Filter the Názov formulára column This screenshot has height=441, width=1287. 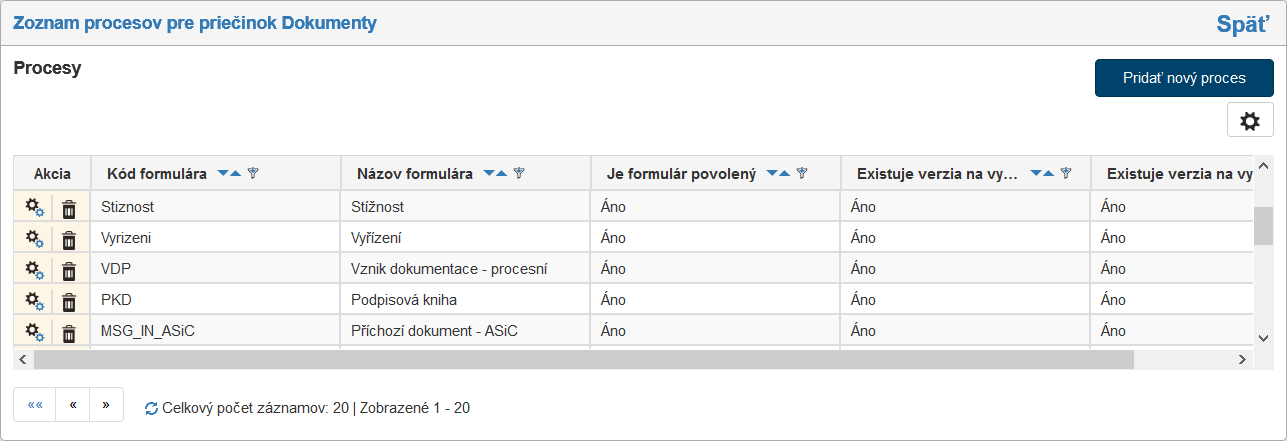(519, 174)
